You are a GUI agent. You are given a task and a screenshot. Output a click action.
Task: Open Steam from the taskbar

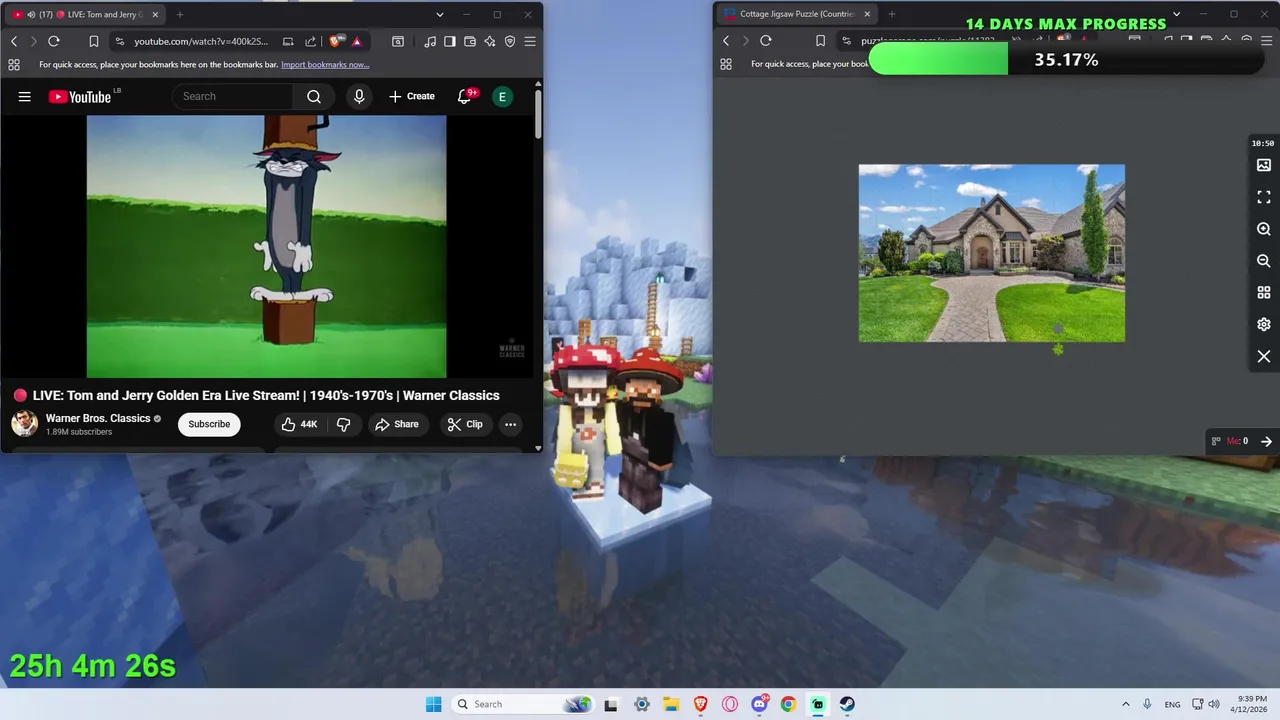coord(847,704)
